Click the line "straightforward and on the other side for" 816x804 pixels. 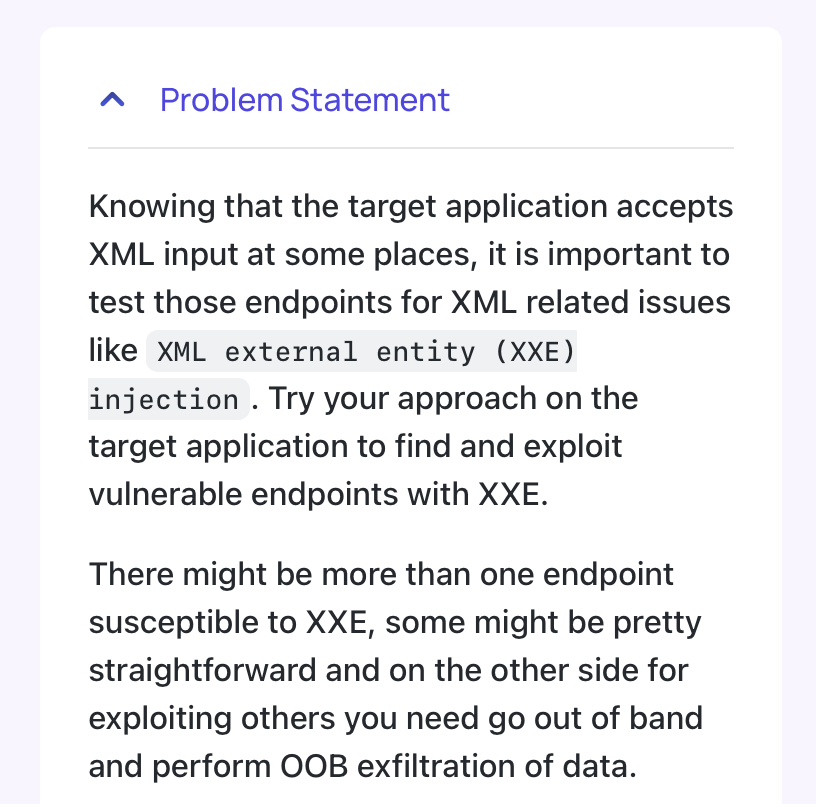(389, 670)
